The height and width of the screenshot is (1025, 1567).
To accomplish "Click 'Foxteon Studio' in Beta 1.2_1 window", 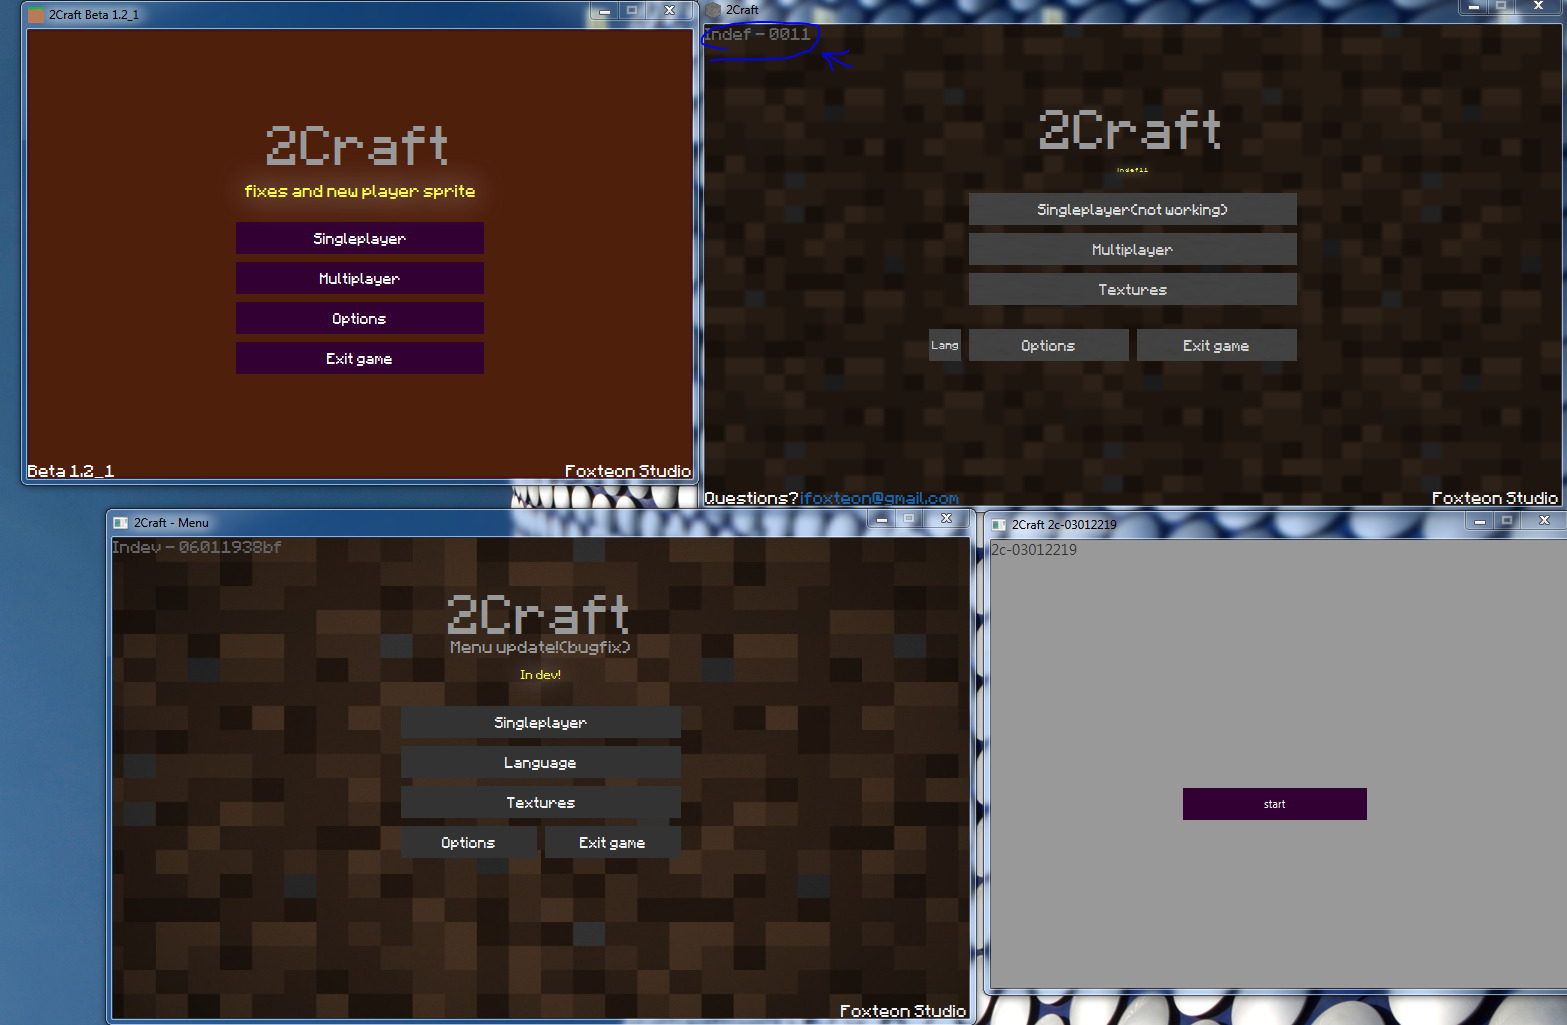I will pyautogui.click(x=628, y=471).
